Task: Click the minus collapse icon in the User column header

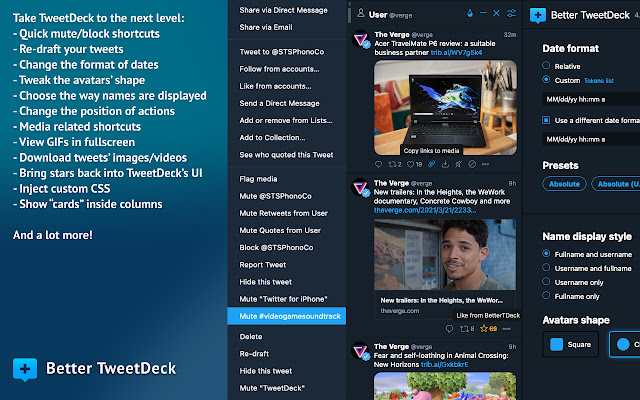Action: tap(483, 13)
